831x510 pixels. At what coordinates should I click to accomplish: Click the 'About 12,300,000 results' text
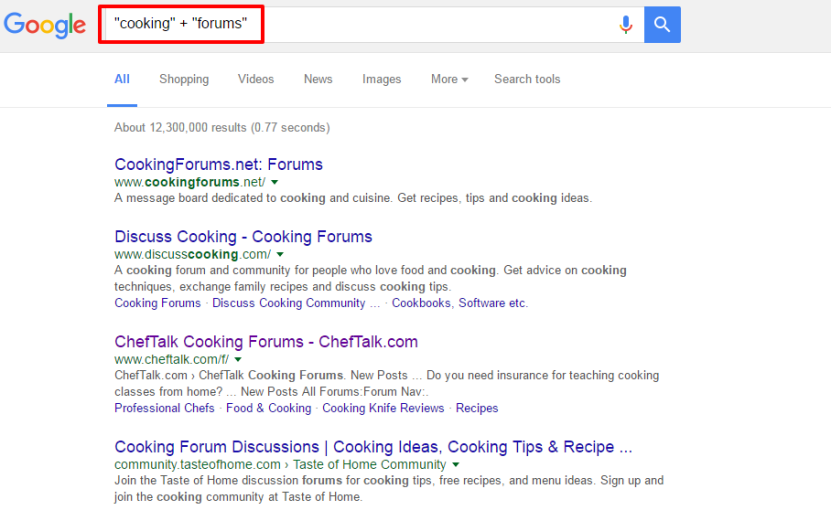(222, 128)
